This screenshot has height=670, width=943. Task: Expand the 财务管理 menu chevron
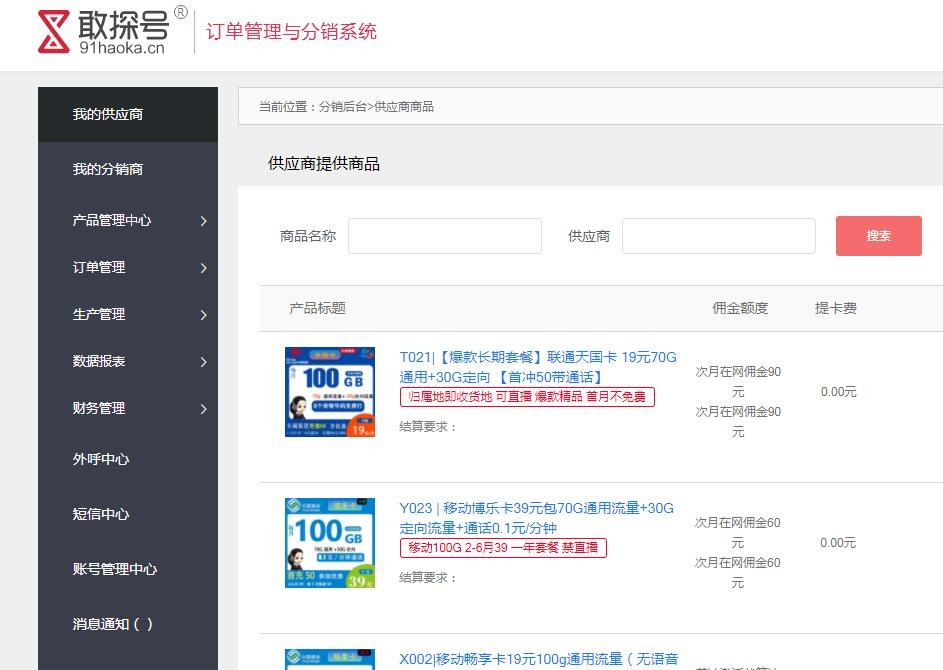(203, 409)
